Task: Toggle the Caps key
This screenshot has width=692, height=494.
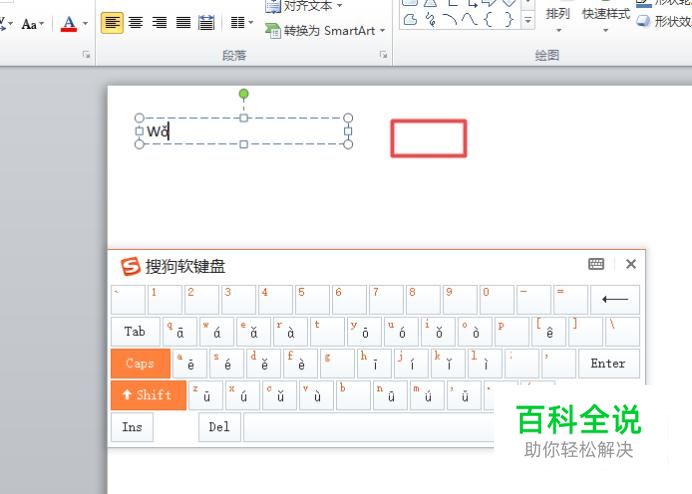Action: (140, 363)
